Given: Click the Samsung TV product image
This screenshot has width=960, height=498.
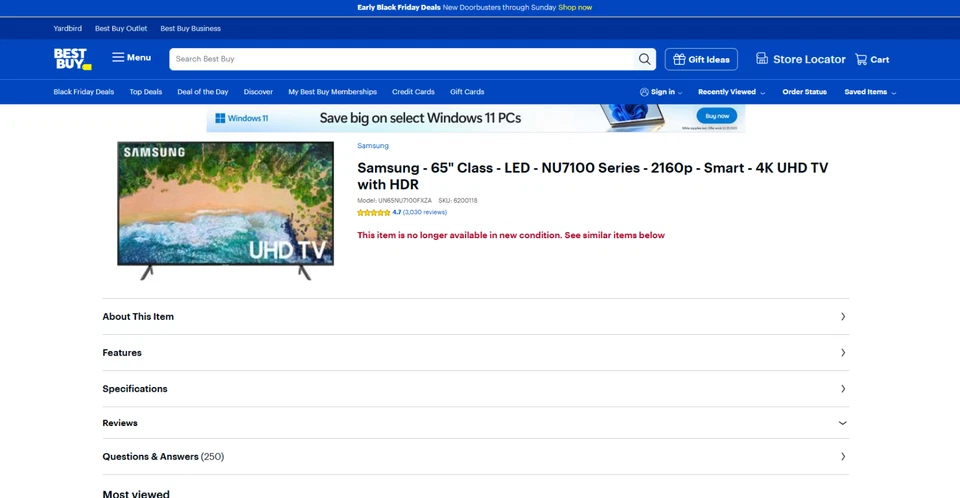Looking at the screenshot, I should (225, 210).
